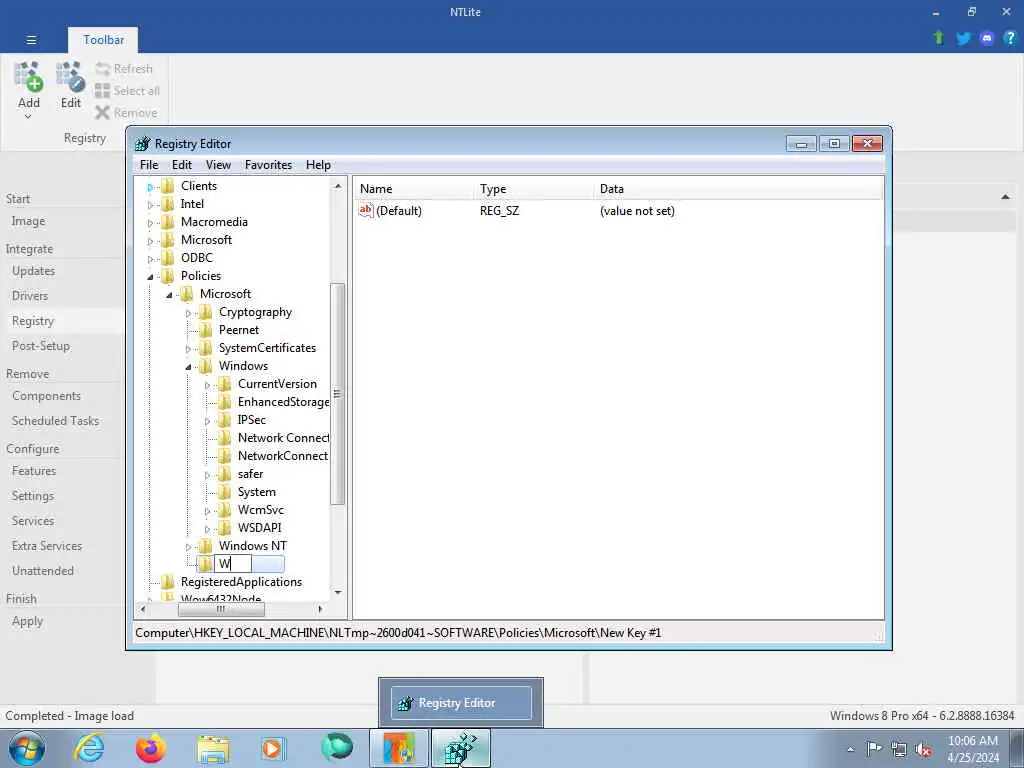Click the Add registry icon in NTLite toolbar

tap(29, 77)
